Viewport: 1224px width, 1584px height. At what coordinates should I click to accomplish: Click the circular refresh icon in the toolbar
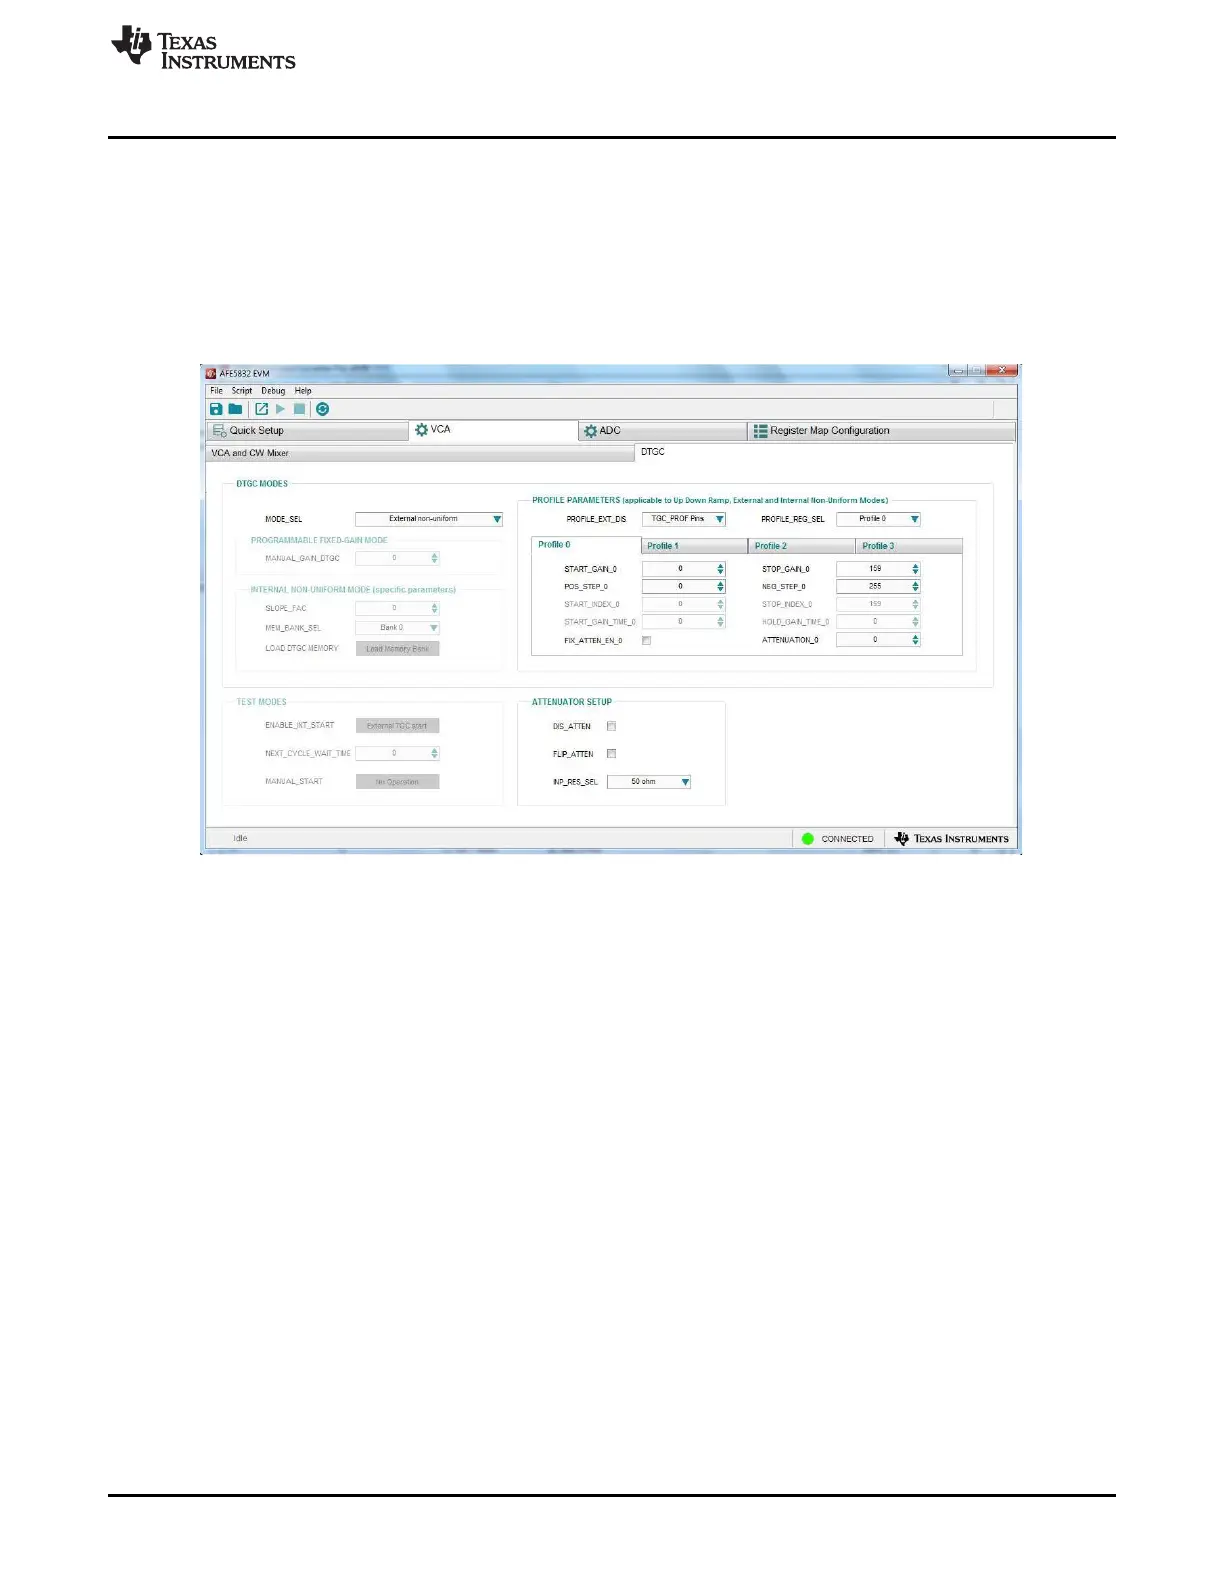point(322,409)
